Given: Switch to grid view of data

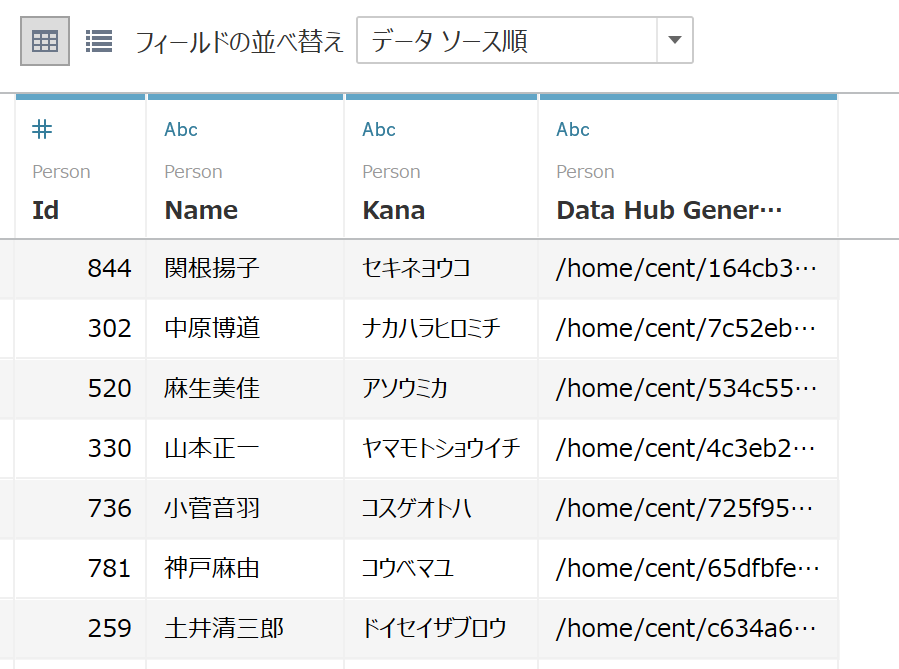Looking at the screenshot, I should click(x=45, y=41).
